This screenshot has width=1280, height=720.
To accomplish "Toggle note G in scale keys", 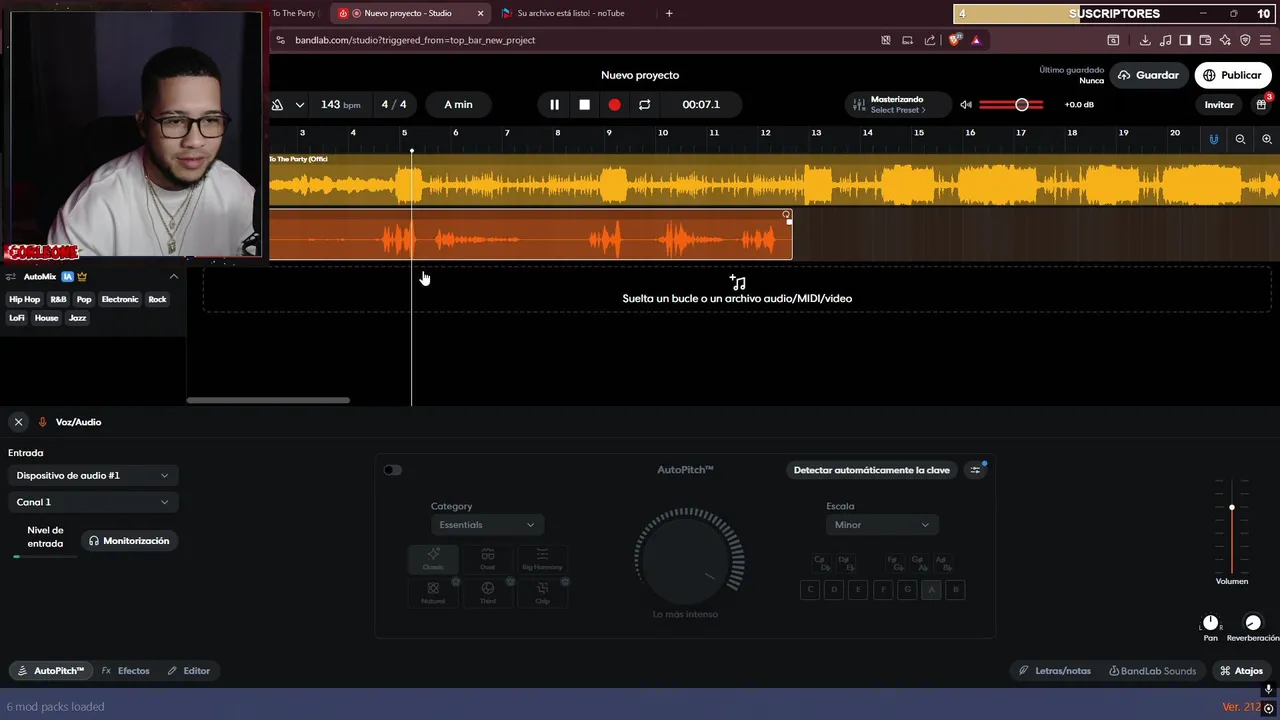I will tap(908, 590).
